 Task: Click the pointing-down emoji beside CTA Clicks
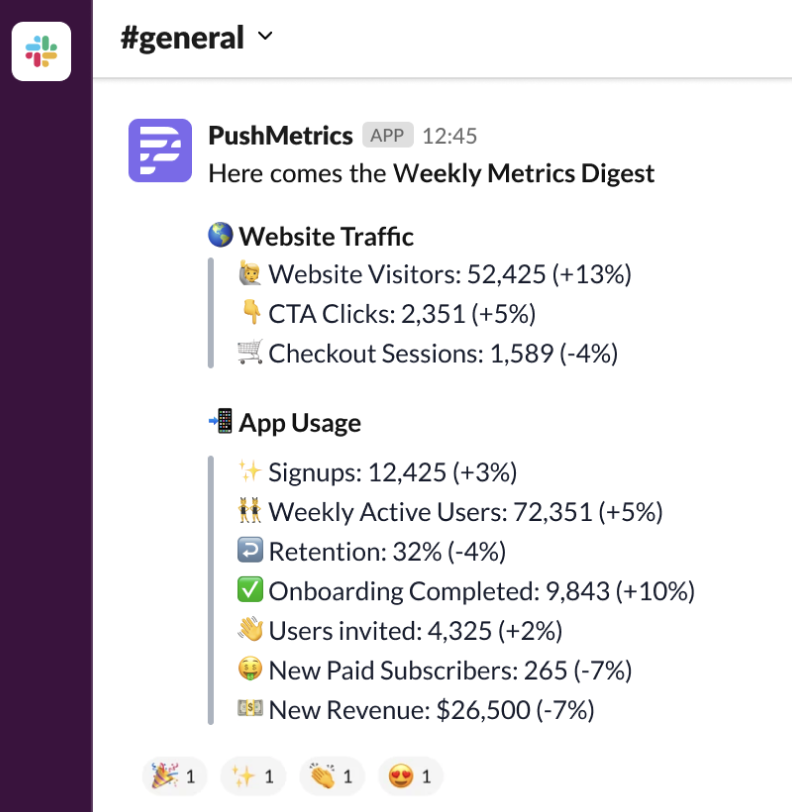[x=250, y=314]
